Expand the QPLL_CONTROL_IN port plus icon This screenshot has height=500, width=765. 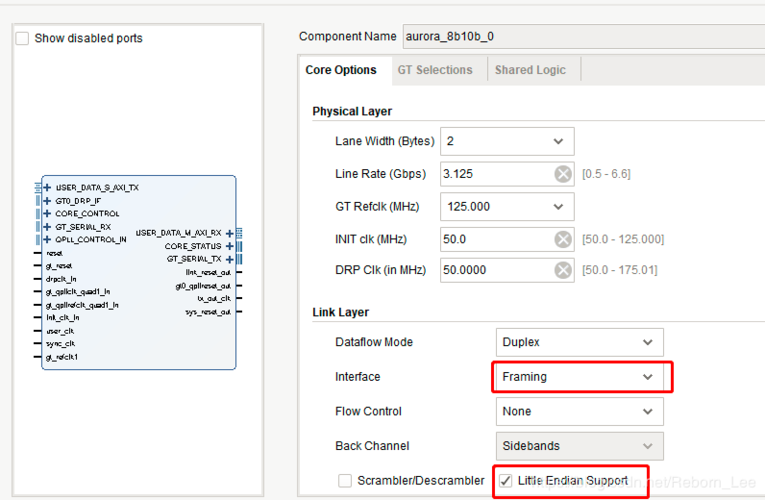click(x=47, y=240)
